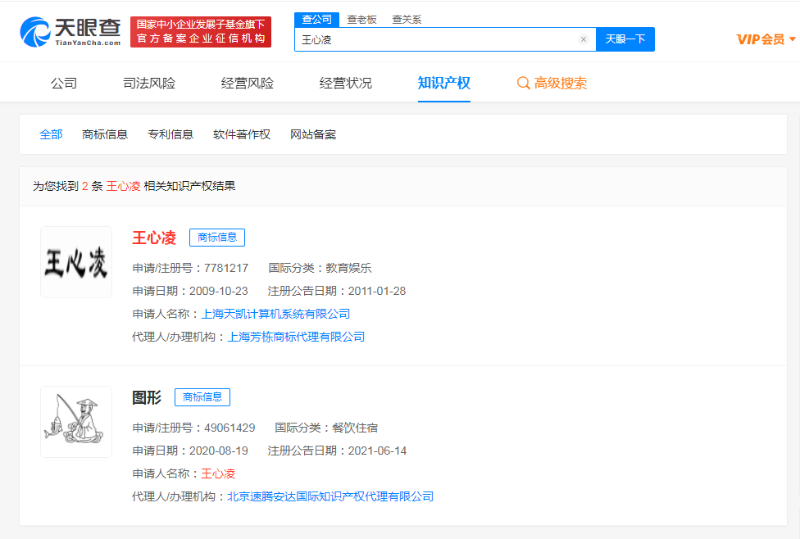Click application date 2020-08-19
This screenshot has height=539, width=800.
[218, 451]
